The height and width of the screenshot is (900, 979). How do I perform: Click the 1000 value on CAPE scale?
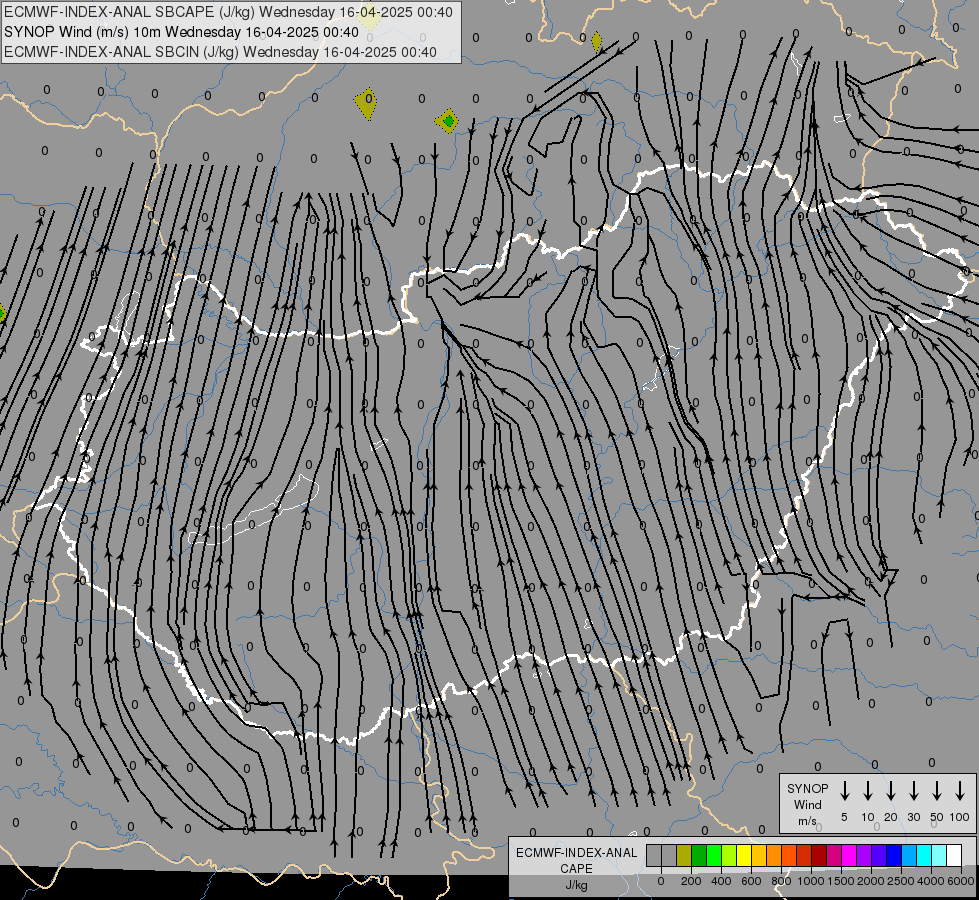click(x=811, y=881)
